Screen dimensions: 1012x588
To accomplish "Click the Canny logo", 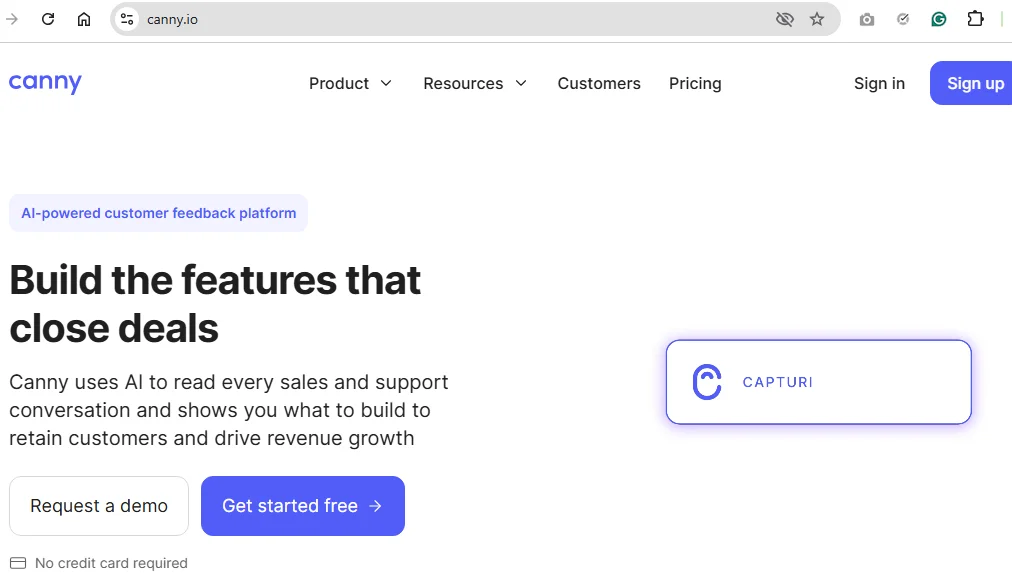I will coord(45,83).
